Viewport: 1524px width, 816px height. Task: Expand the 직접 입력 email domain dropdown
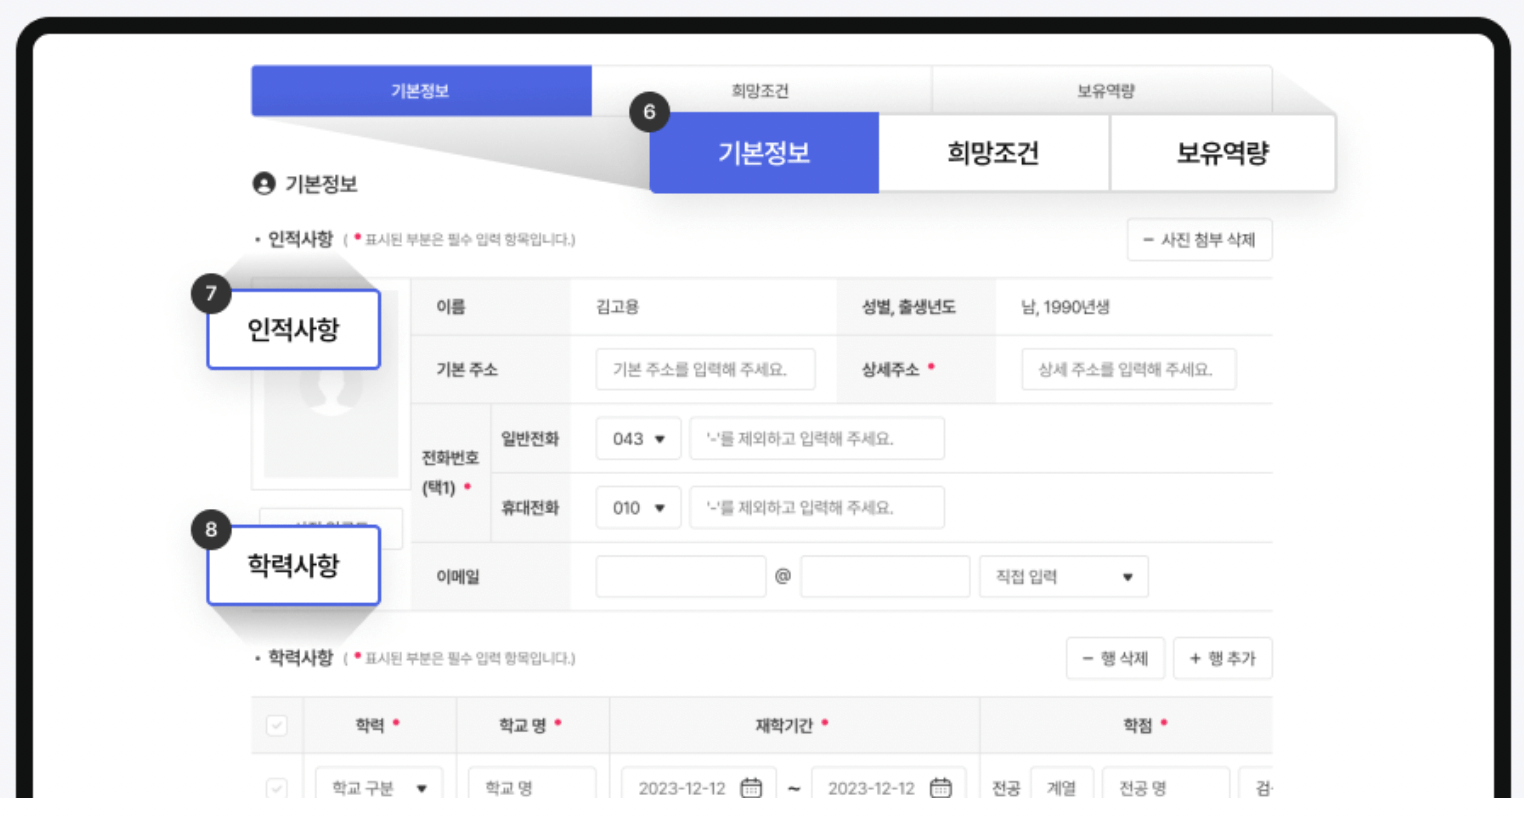coord(1063,576)
